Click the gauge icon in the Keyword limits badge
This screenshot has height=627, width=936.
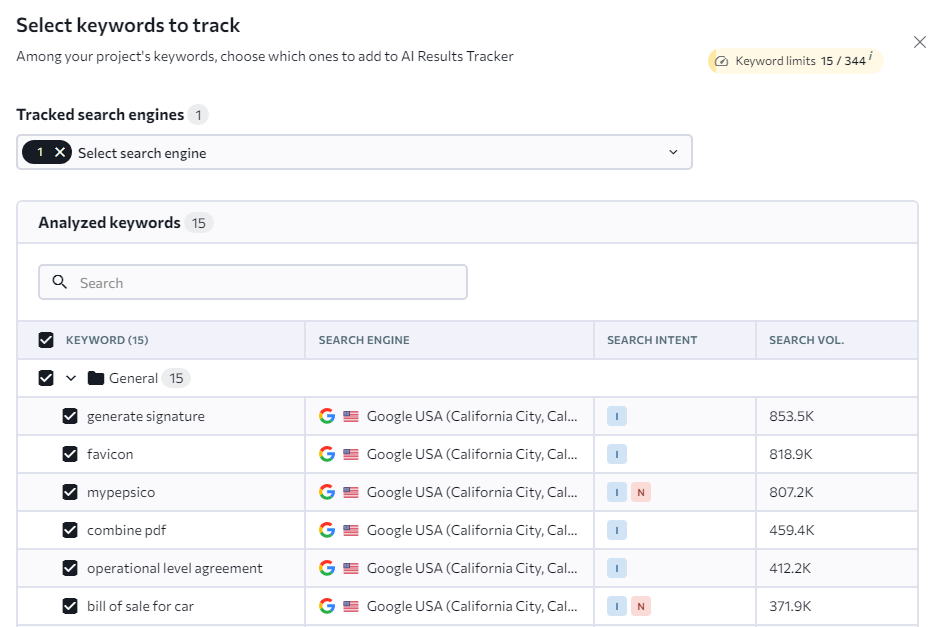coord(721,61)
